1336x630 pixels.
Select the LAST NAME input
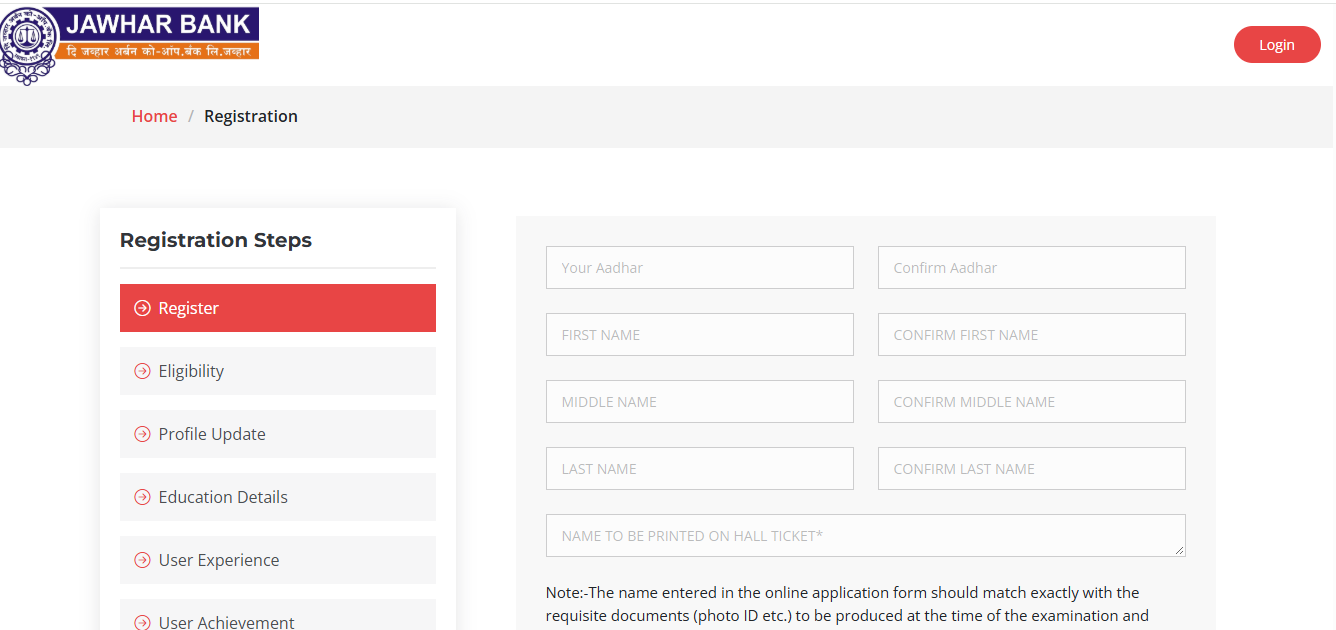click(700, 469)
